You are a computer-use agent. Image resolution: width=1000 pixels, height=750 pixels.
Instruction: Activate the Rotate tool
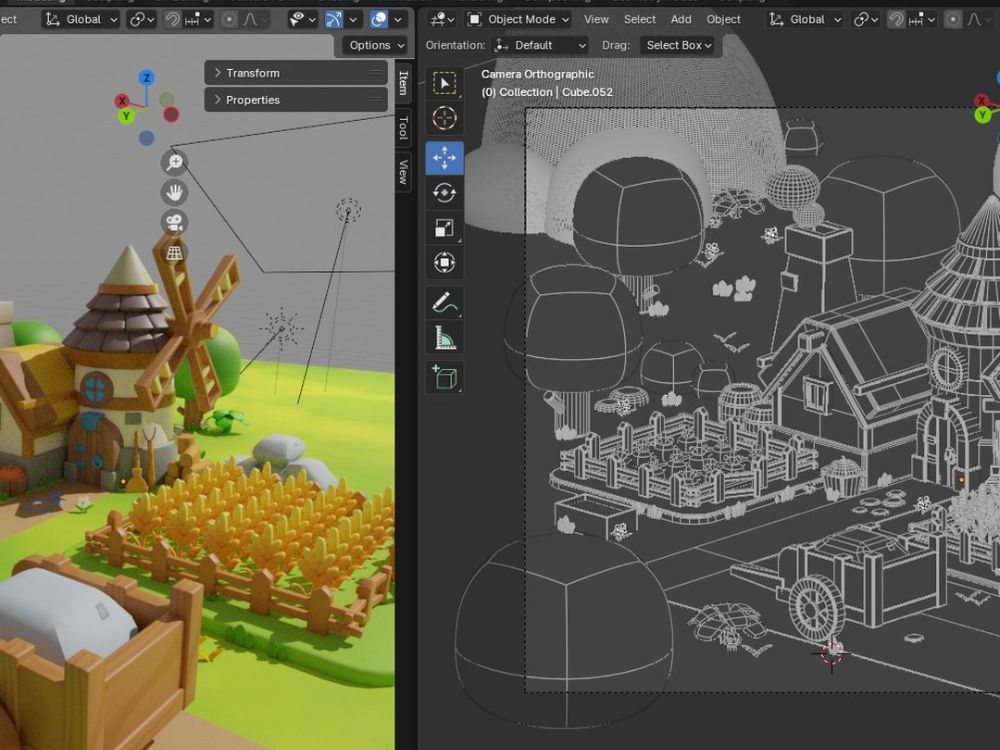tap(444, 192)
